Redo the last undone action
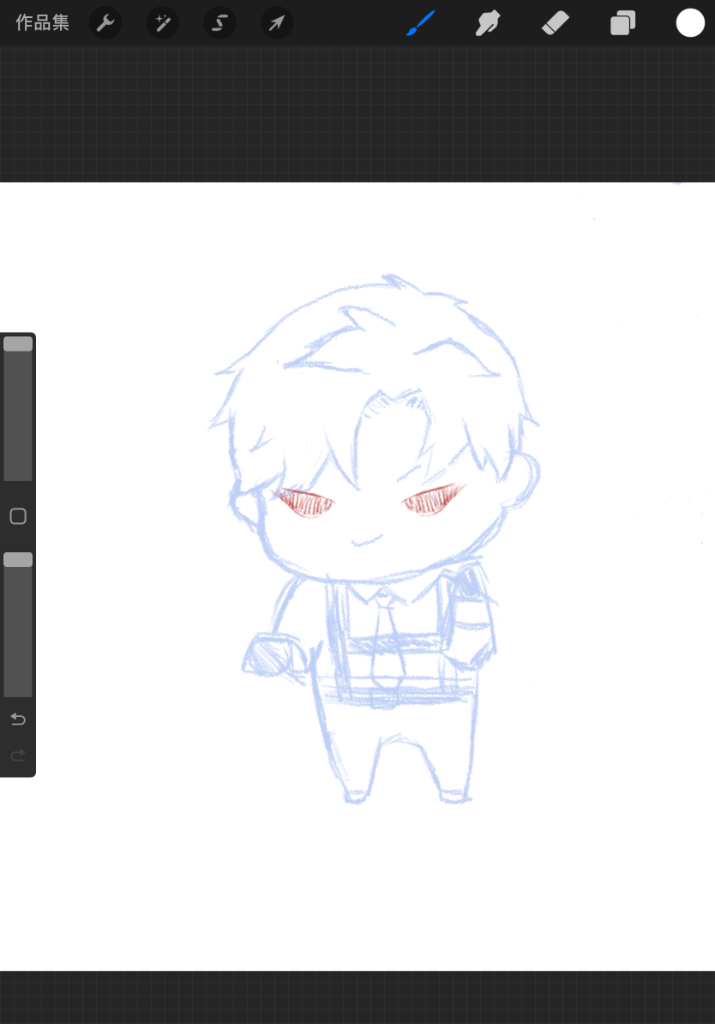Screen dimensions: 715x1024 tap(18, 756)
